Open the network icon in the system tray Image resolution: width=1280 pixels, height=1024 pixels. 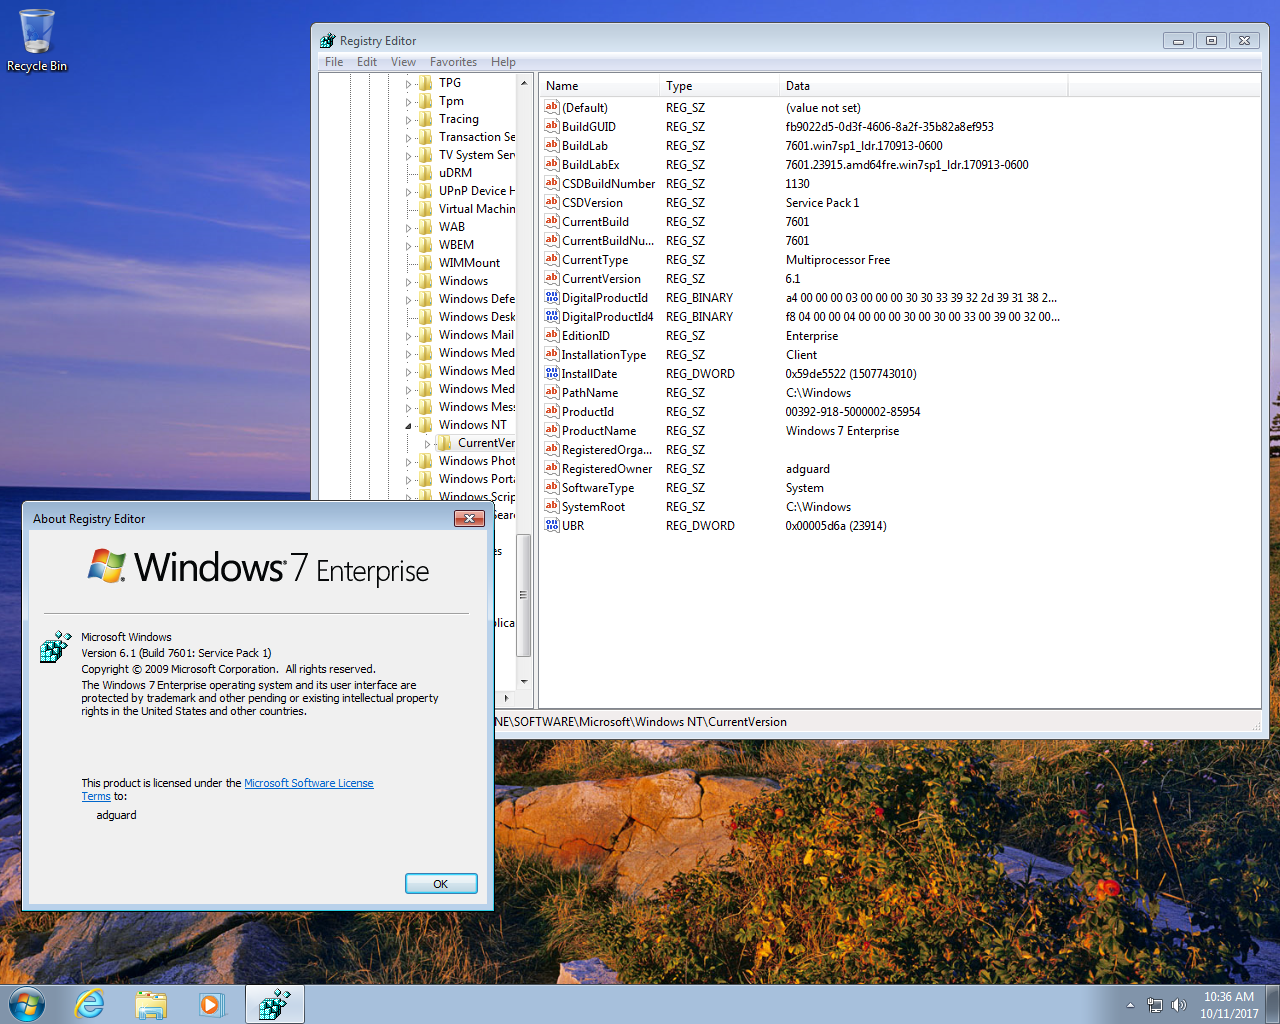(x=1155, y=1005)
